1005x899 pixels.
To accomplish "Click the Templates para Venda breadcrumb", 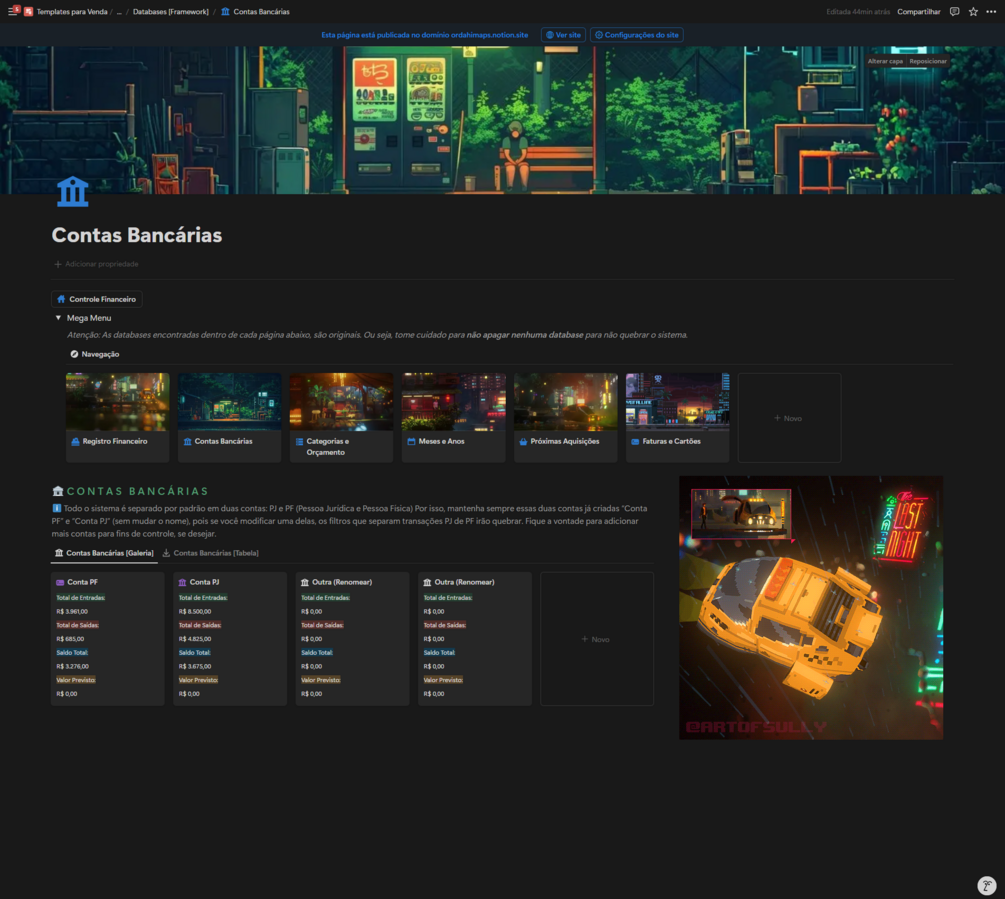I will [x=72, y=12].
